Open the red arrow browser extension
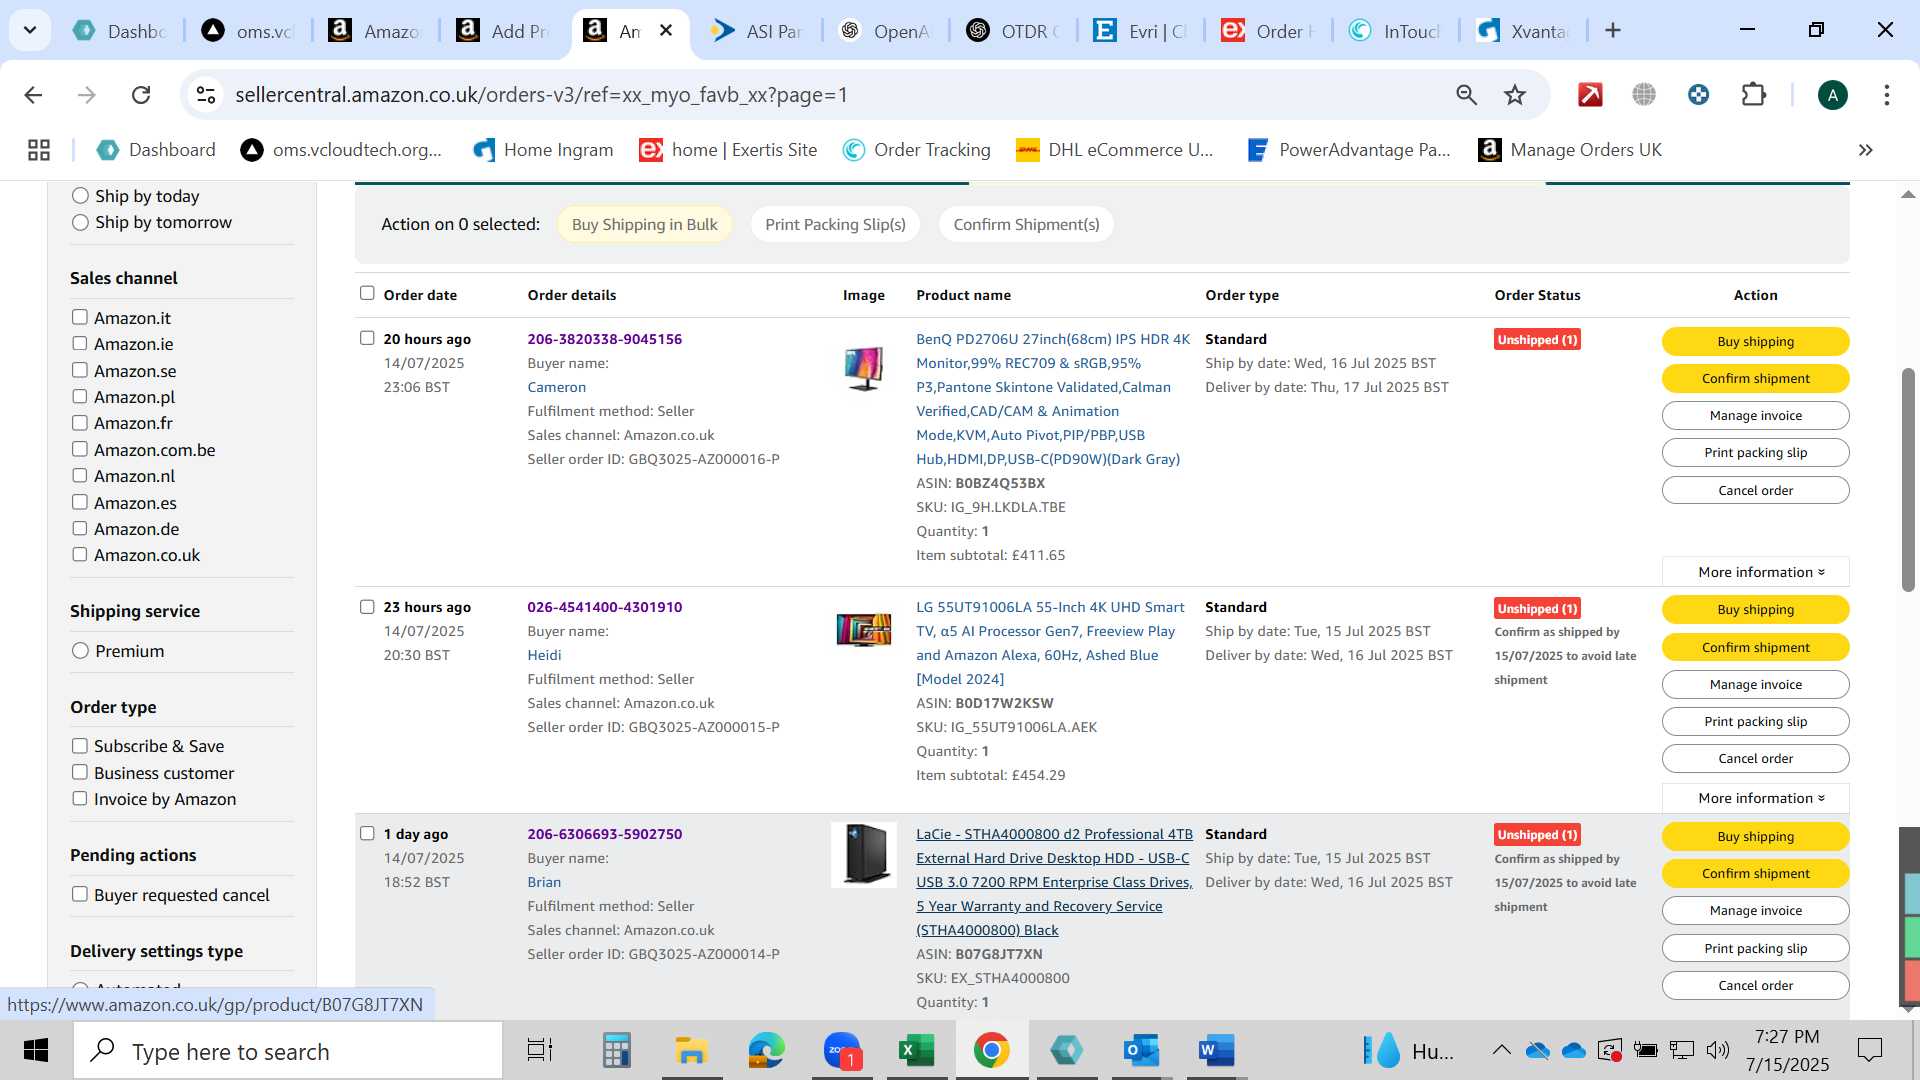The height and width of the screenshot is (1080, 1920). 1590,95
